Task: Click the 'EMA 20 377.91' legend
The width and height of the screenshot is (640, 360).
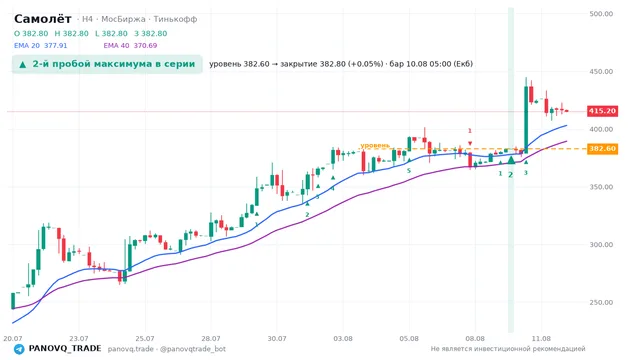Action: point(40,45)
